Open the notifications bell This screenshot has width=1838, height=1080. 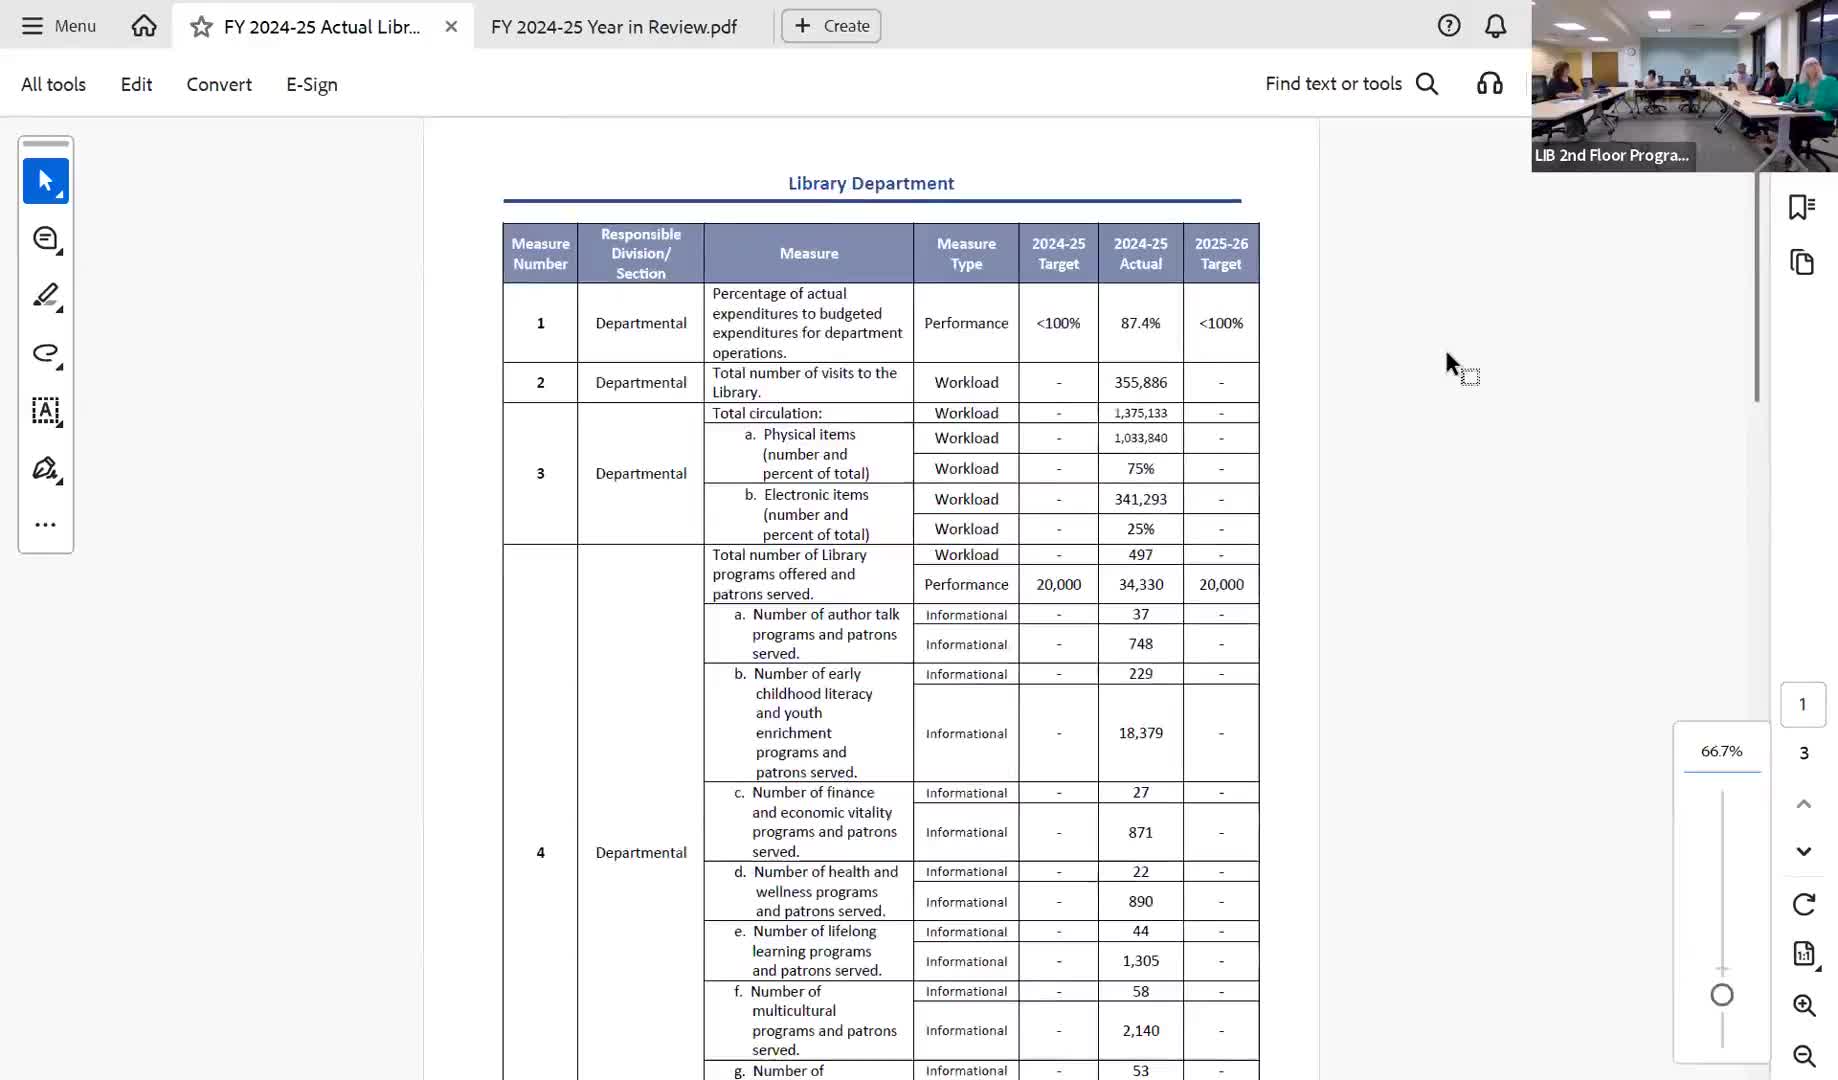[x=1495, y=26]
